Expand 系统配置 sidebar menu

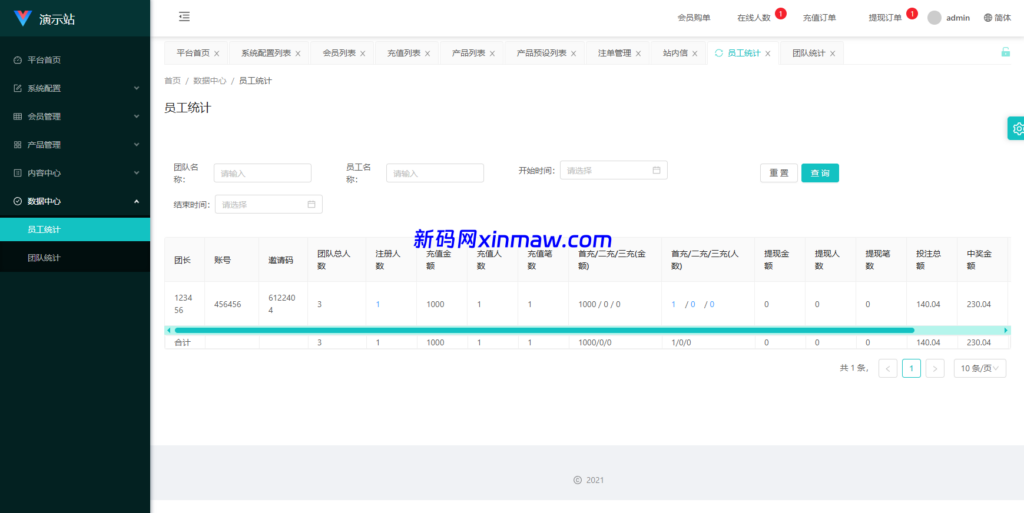[75, 88]
